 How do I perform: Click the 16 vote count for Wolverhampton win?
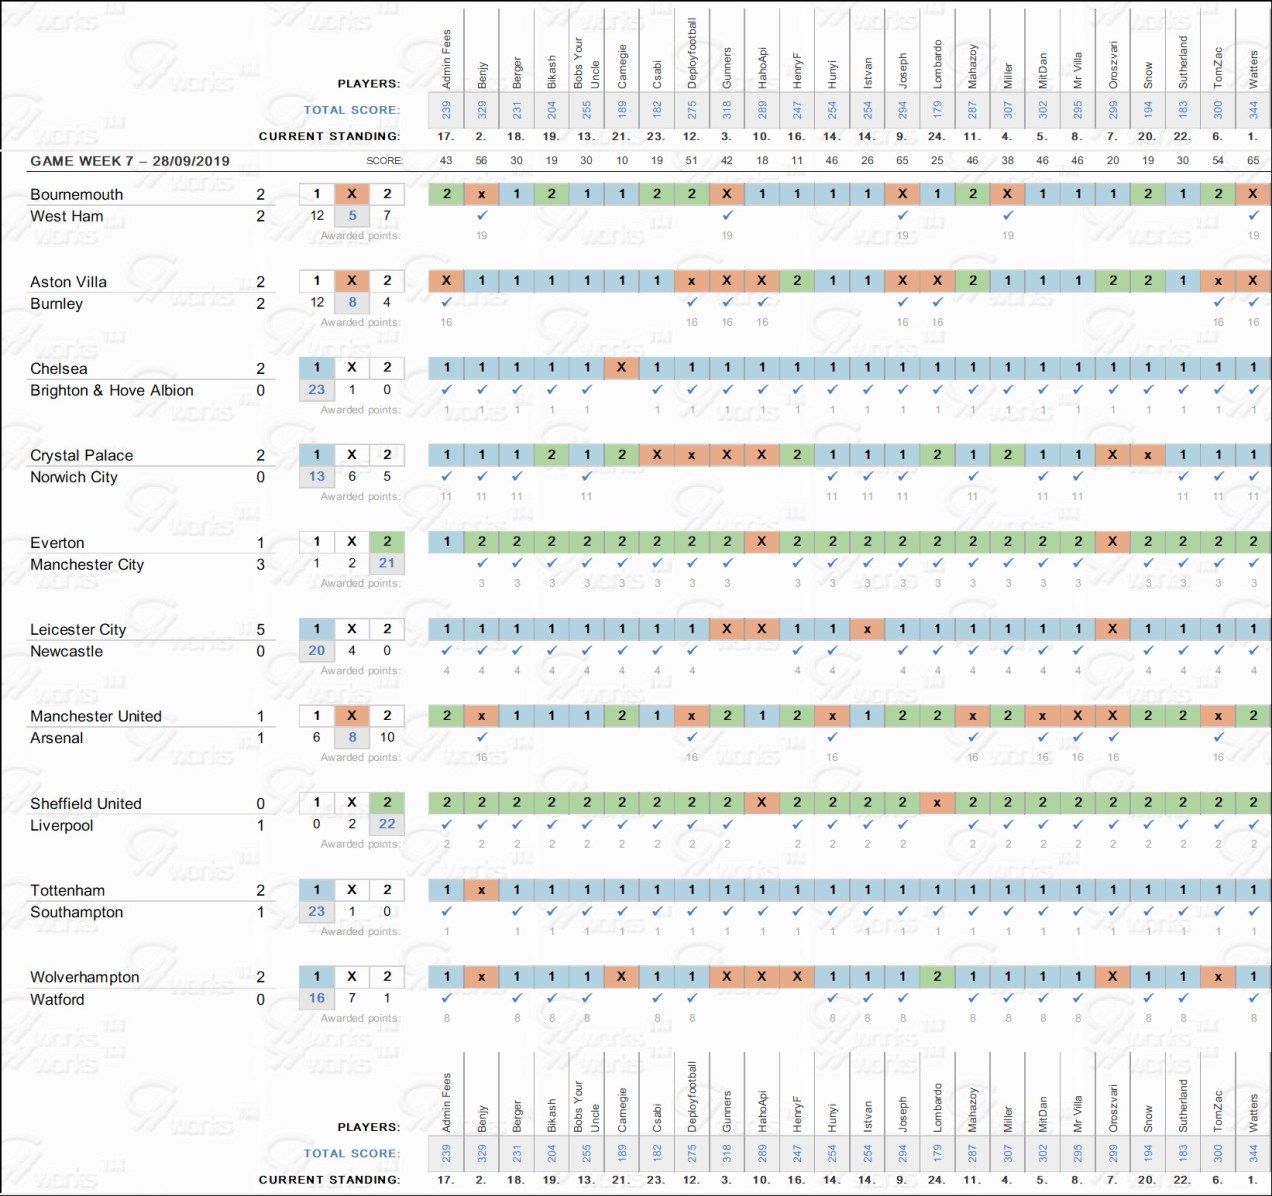[x=317, y=998]
